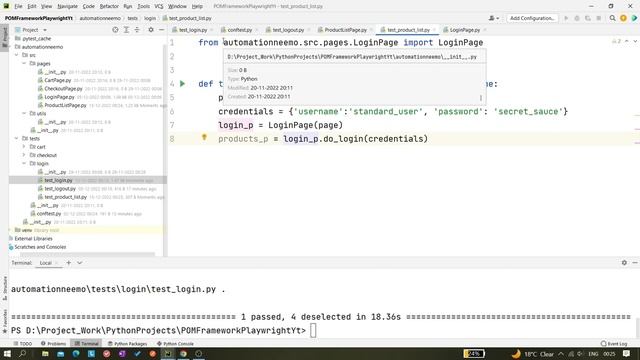Viewport: 640px width, 360px height.
Task: Select test_product_list.py in project tree
Action: [66, 197]
